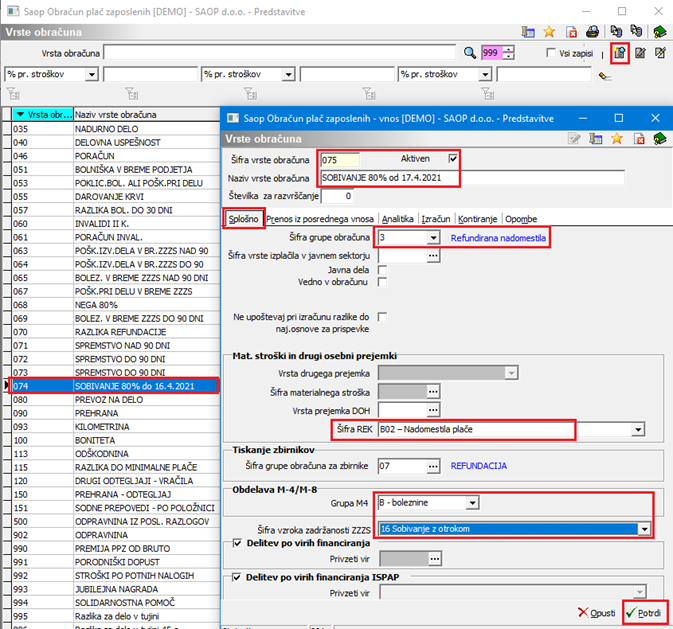This screenshot has height=629, width=673.
Task: Open the Analitika tab
Action: (x=398, y=219)
